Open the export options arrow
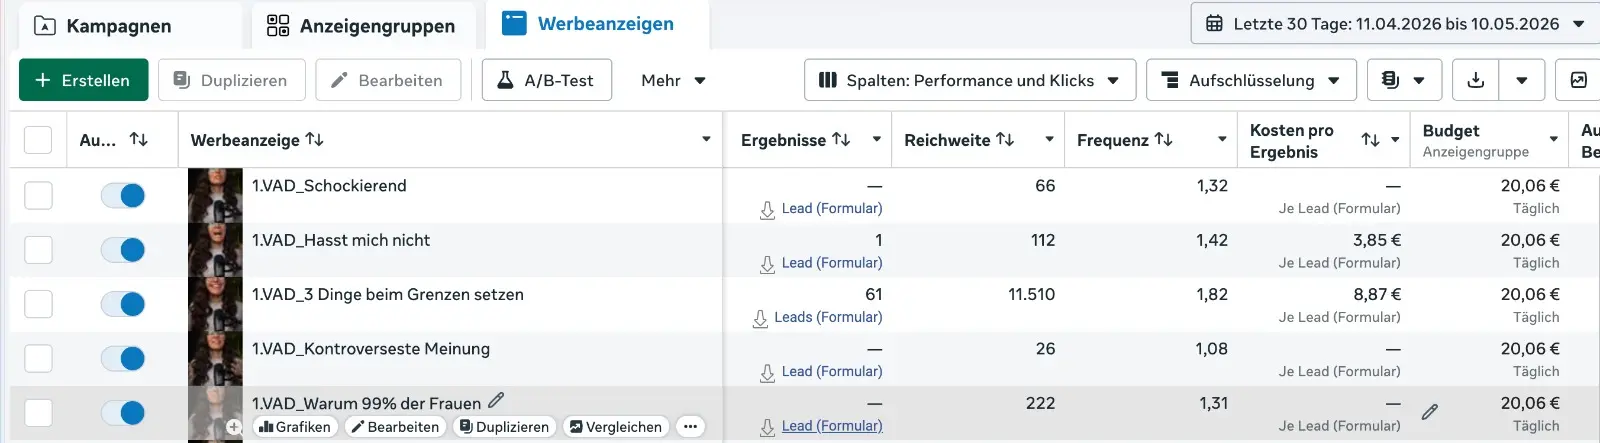 1522,80
